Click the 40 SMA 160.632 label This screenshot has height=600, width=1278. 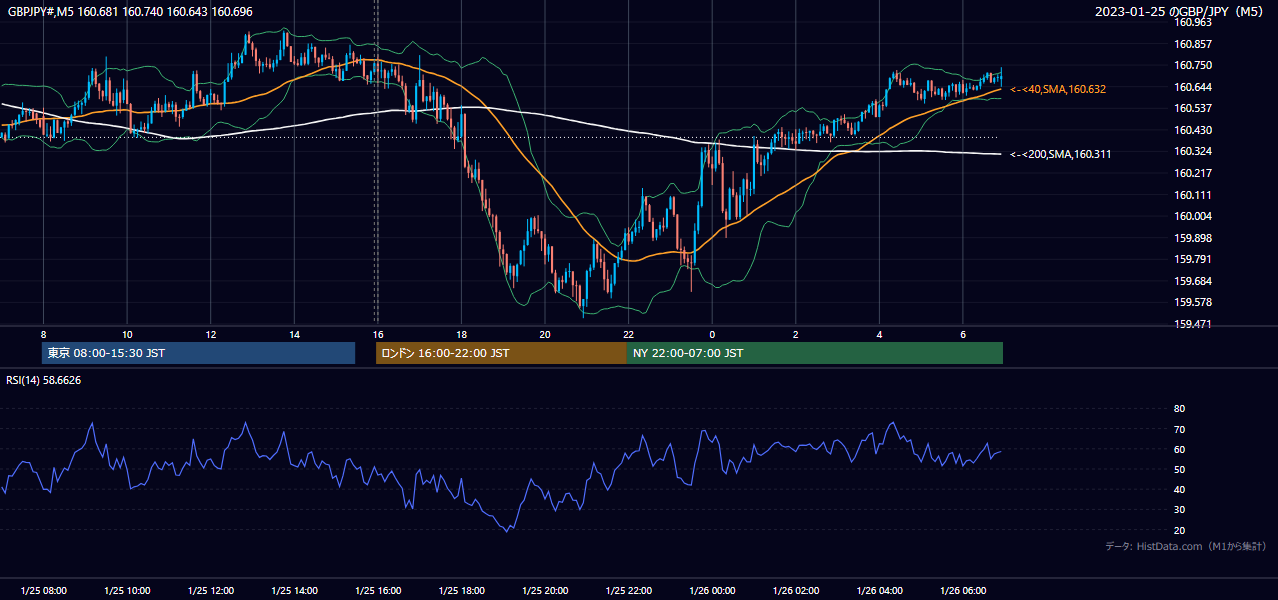1058,90
